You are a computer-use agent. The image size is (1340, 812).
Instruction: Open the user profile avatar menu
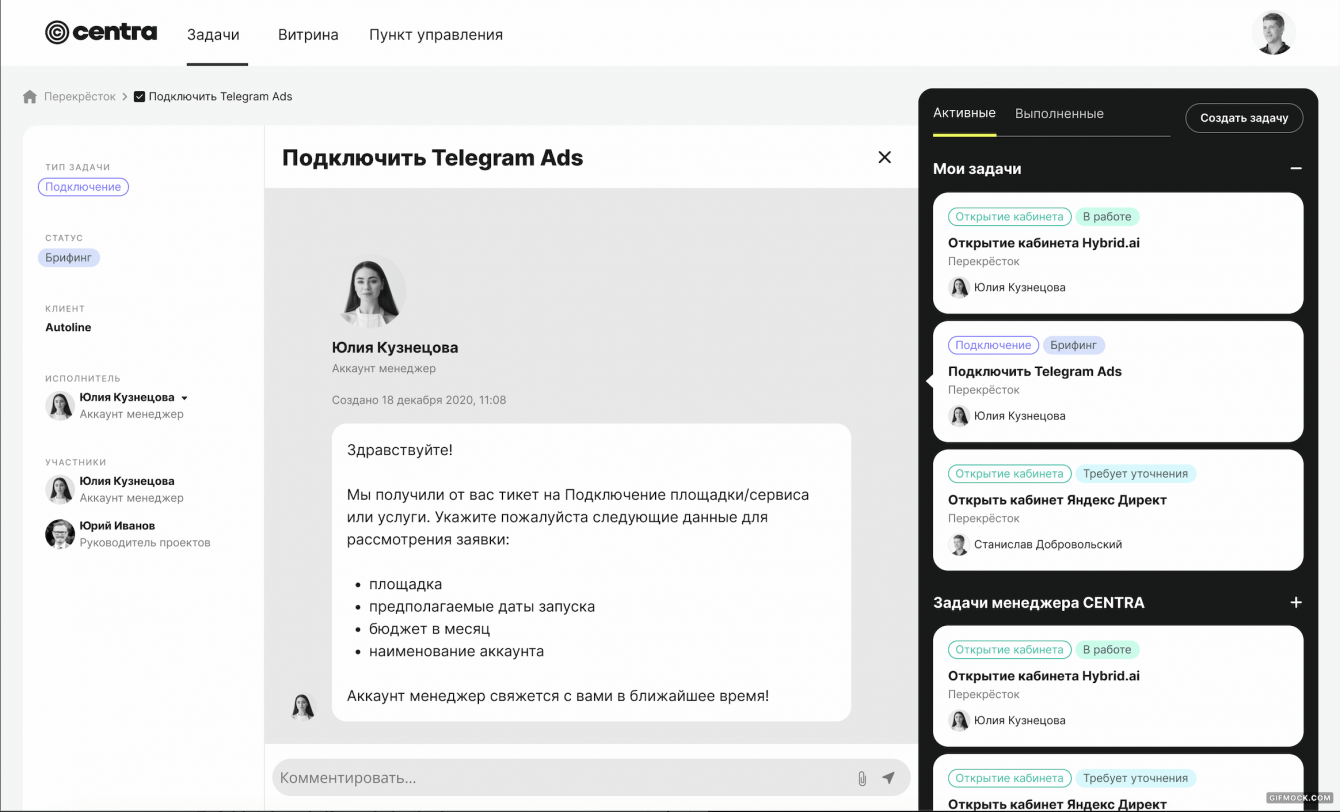[x=1273, y=33]
